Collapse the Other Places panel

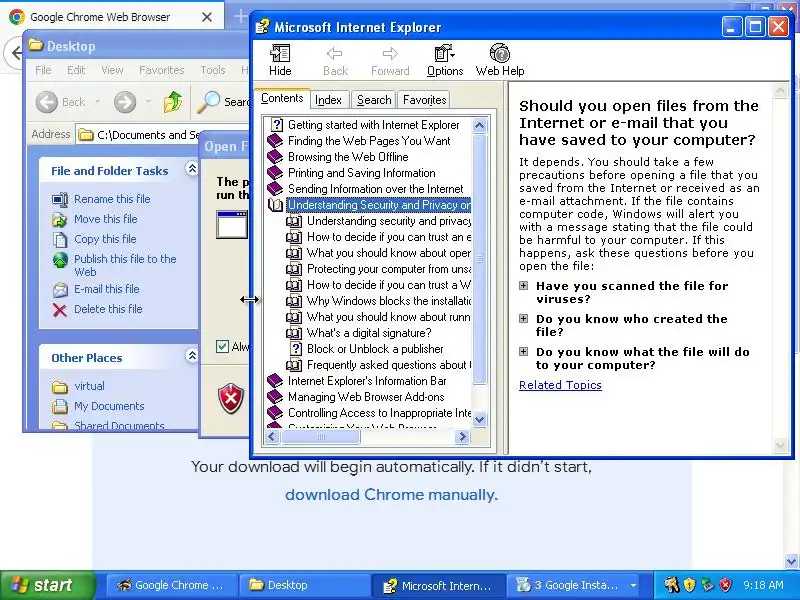pos(192,356)
